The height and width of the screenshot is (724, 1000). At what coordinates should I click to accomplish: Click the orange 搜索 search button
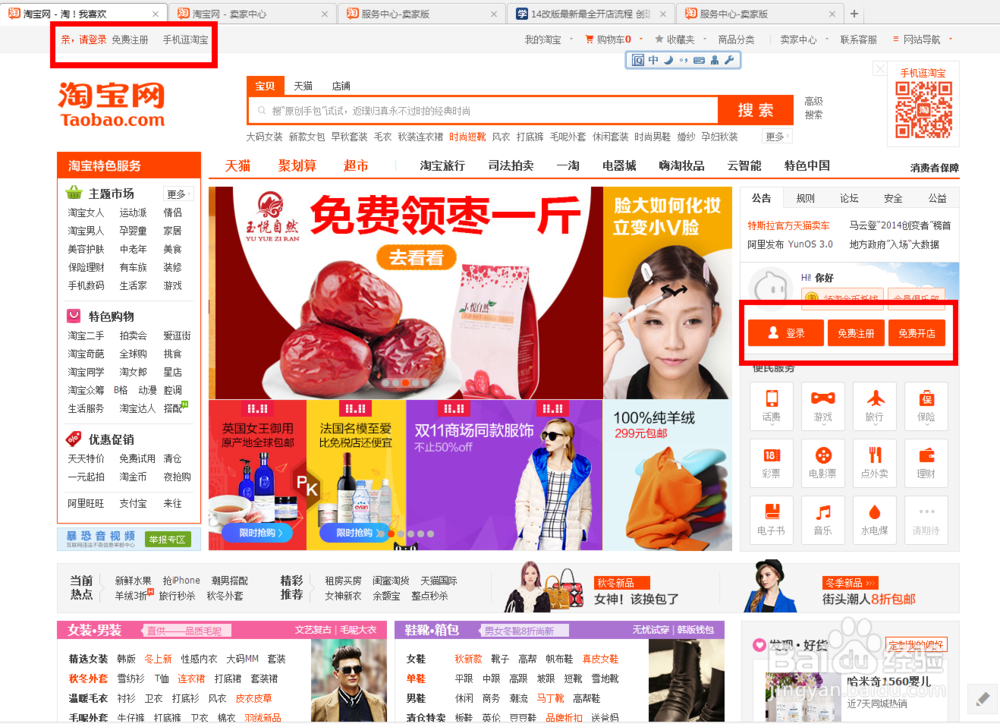tap(756, 110)
